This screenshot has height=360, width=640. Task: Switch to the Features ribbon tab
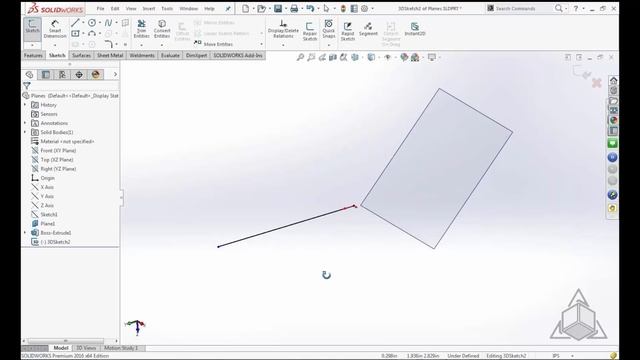[33, 56]
